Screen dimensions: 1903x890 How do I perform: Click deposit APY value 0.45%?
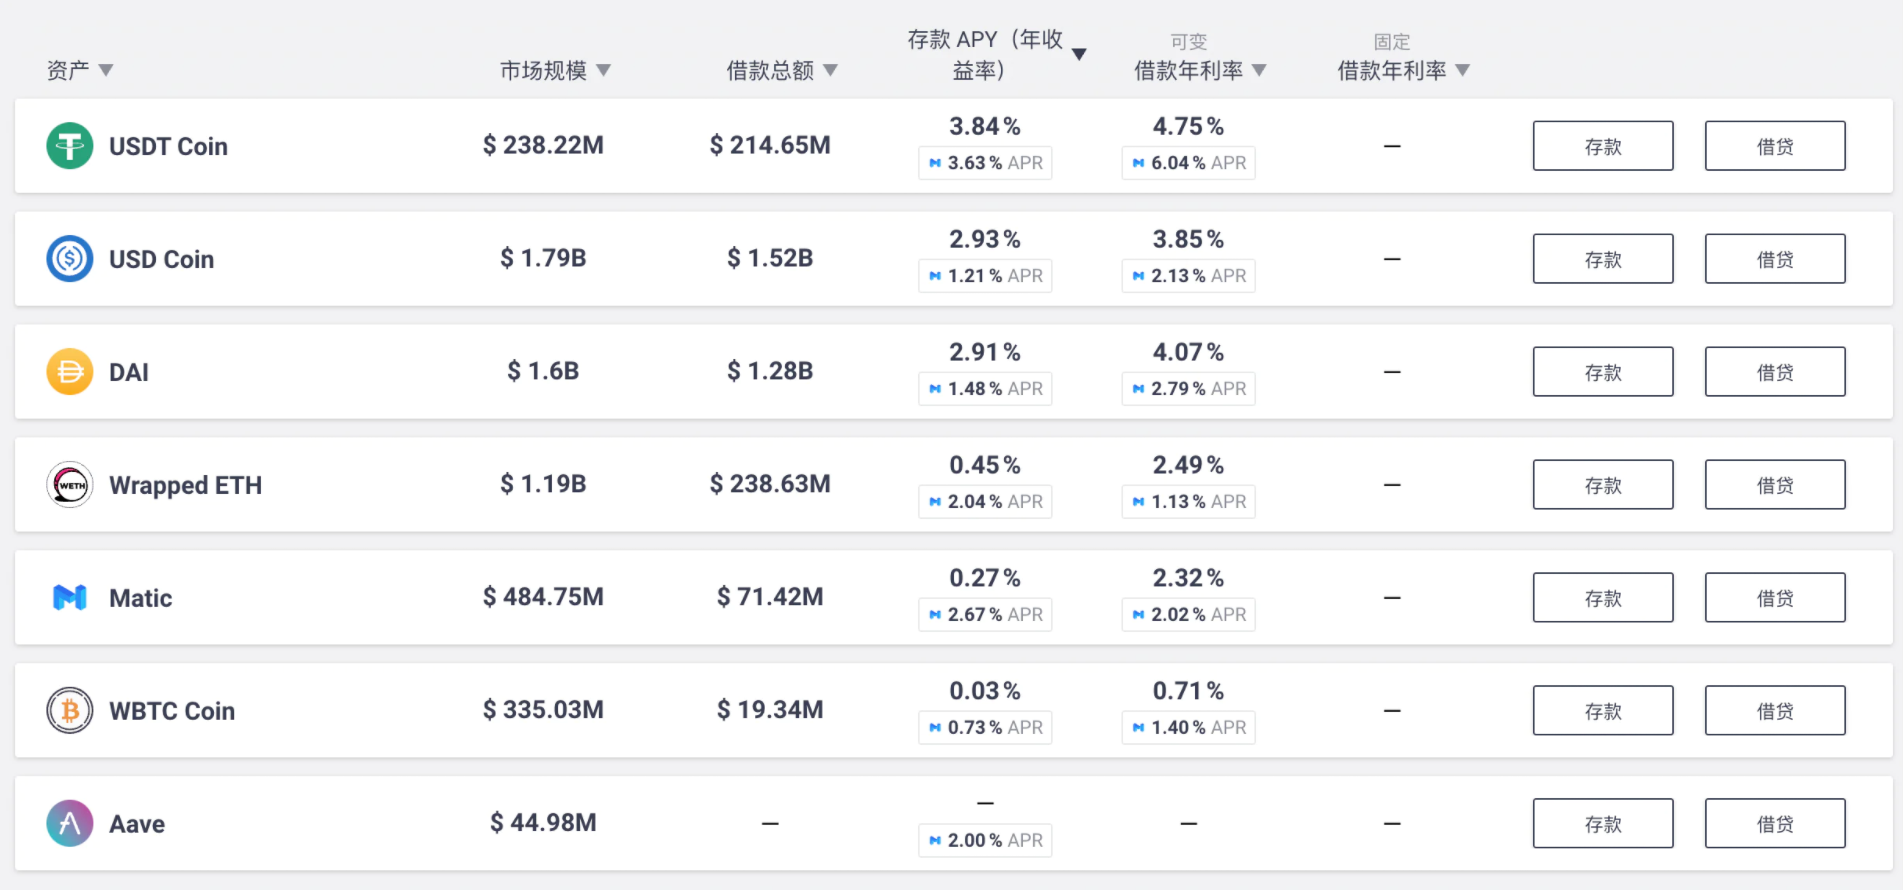click(x=985, y=466)
